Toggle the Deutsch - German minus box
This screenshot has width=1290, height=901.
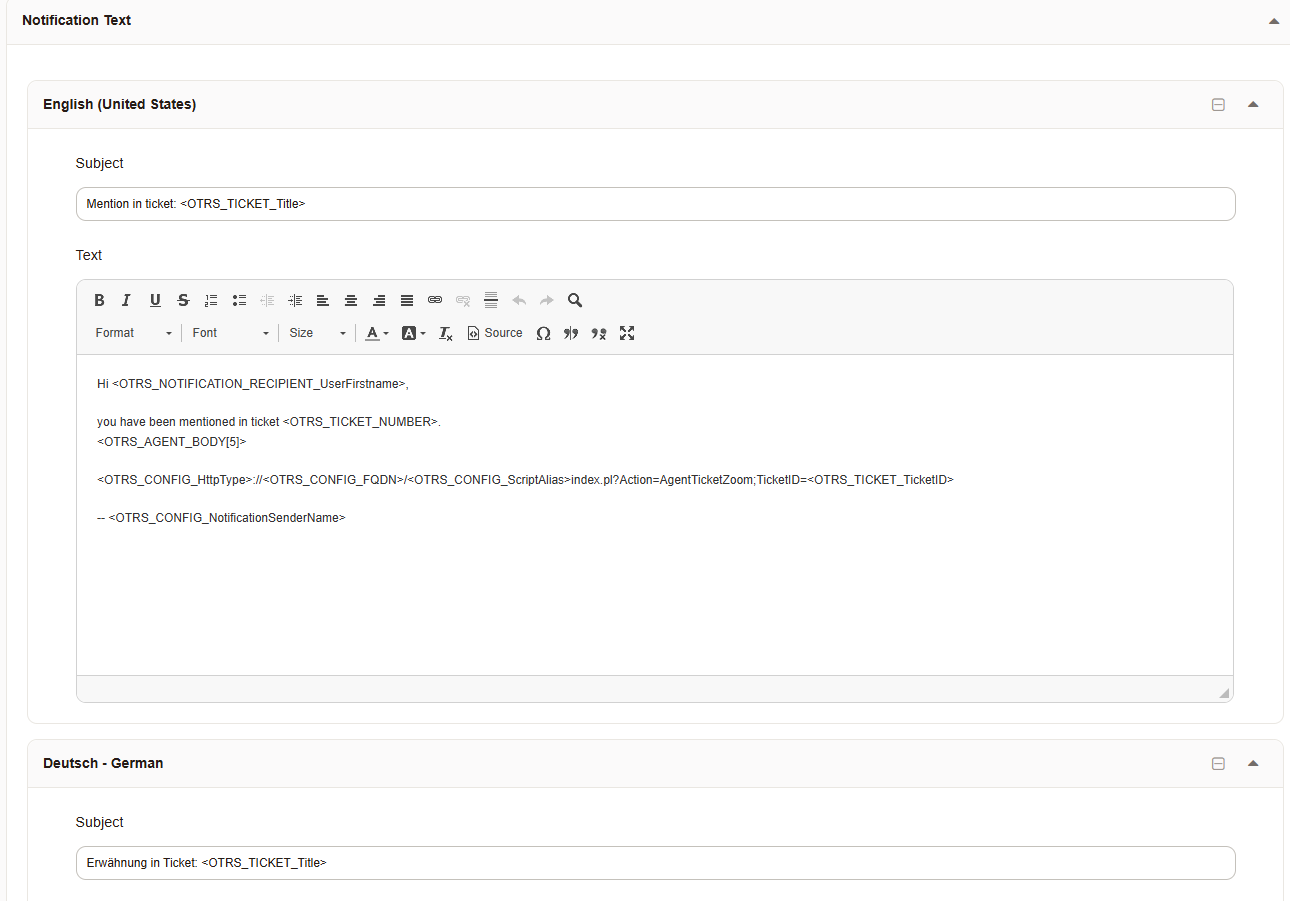[x=1218, y=764]
